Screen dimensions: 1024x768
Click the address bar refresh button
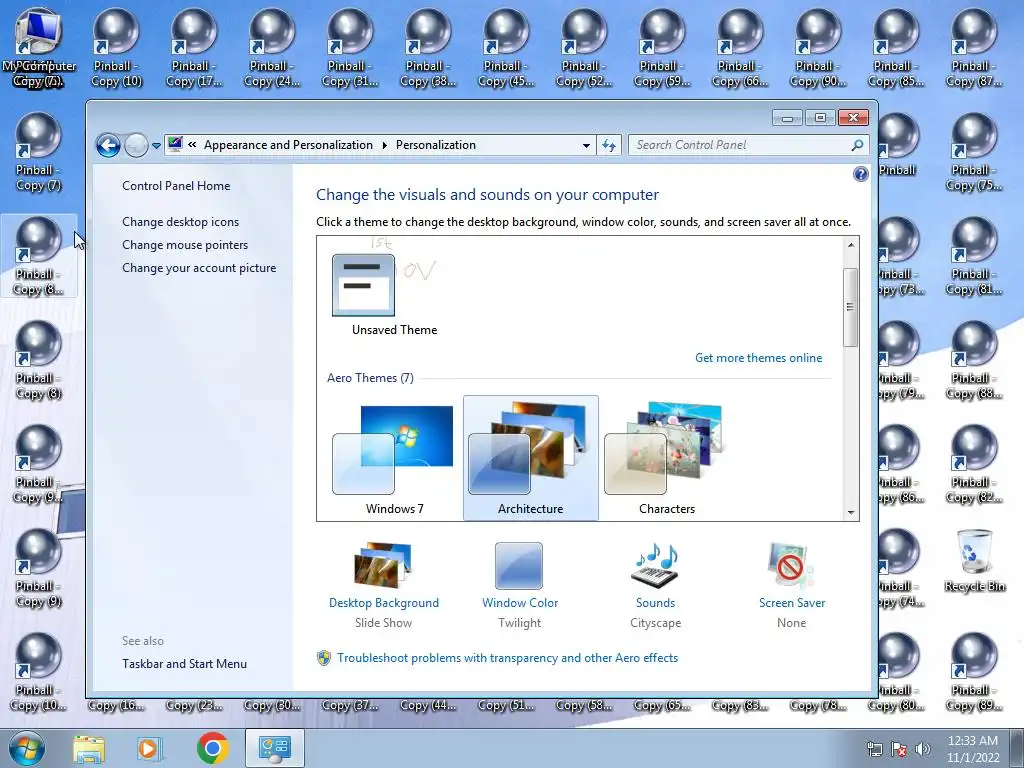[609, 145]
